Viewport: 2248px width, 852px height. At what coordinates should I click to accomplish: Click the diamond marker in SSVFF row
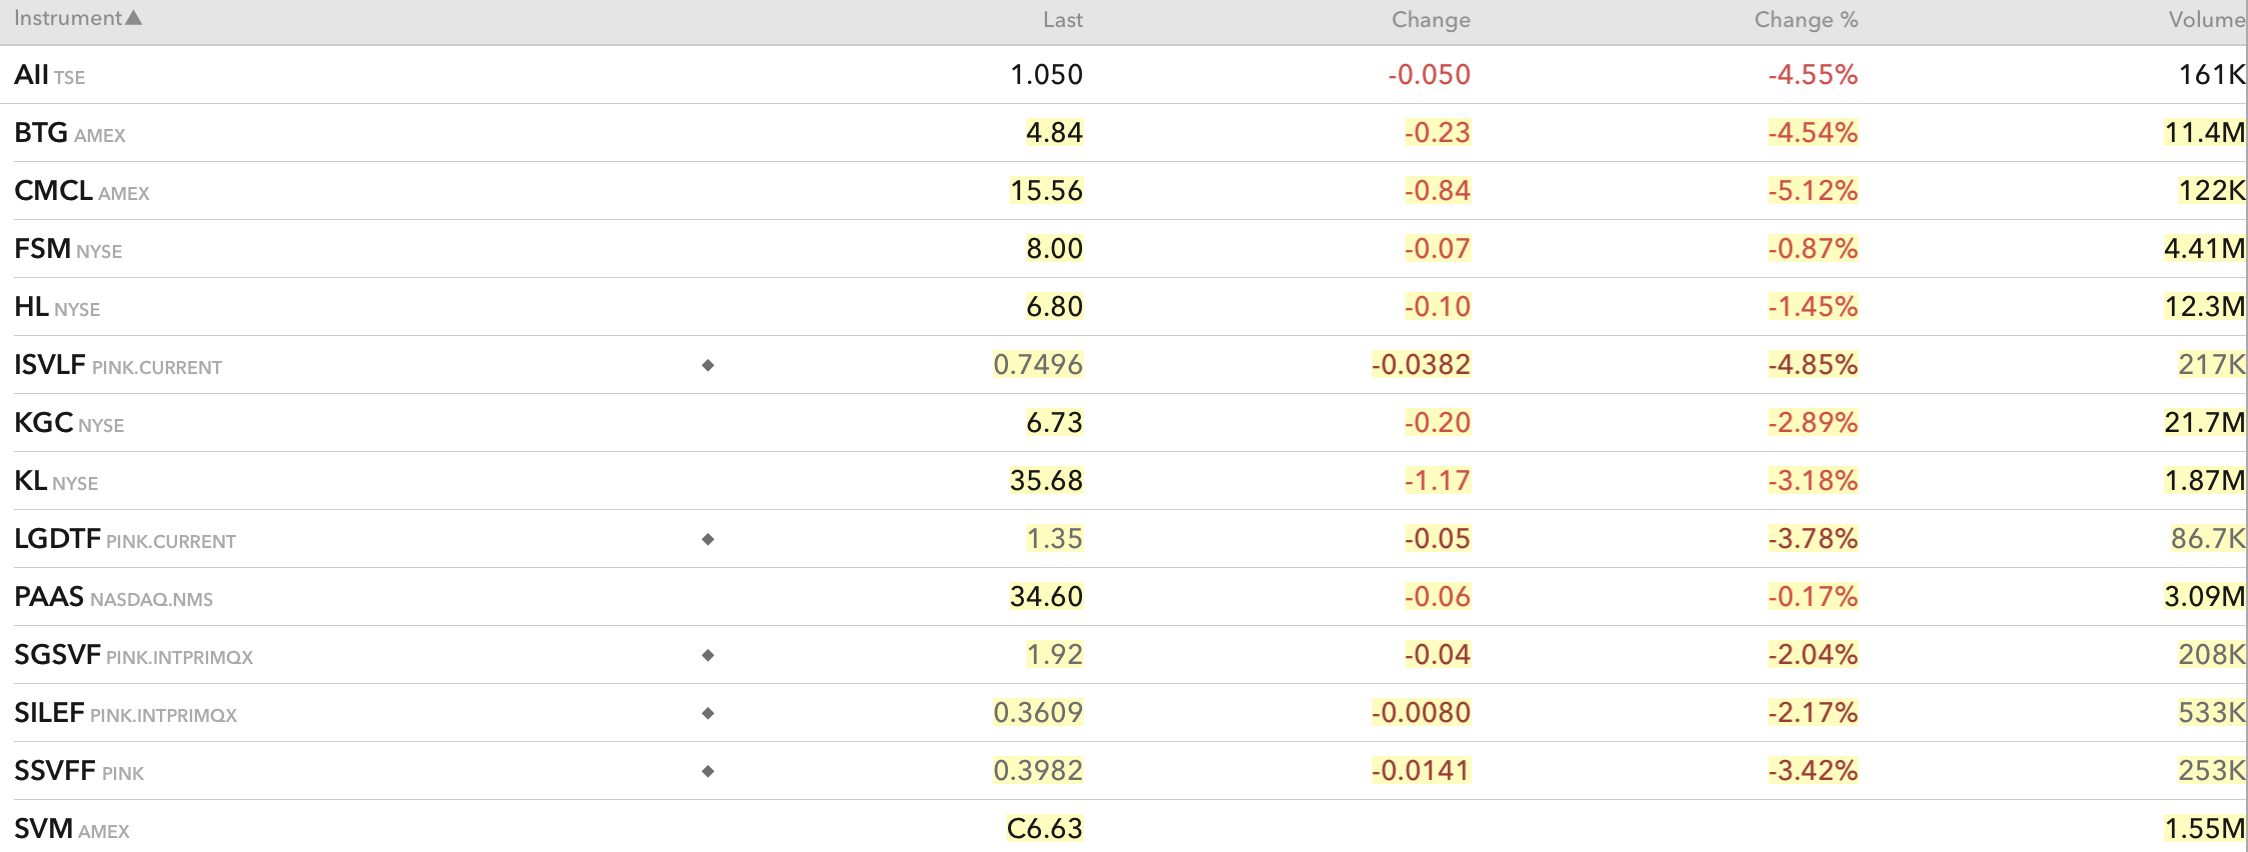pyautogui.click(x=708, y=771)
